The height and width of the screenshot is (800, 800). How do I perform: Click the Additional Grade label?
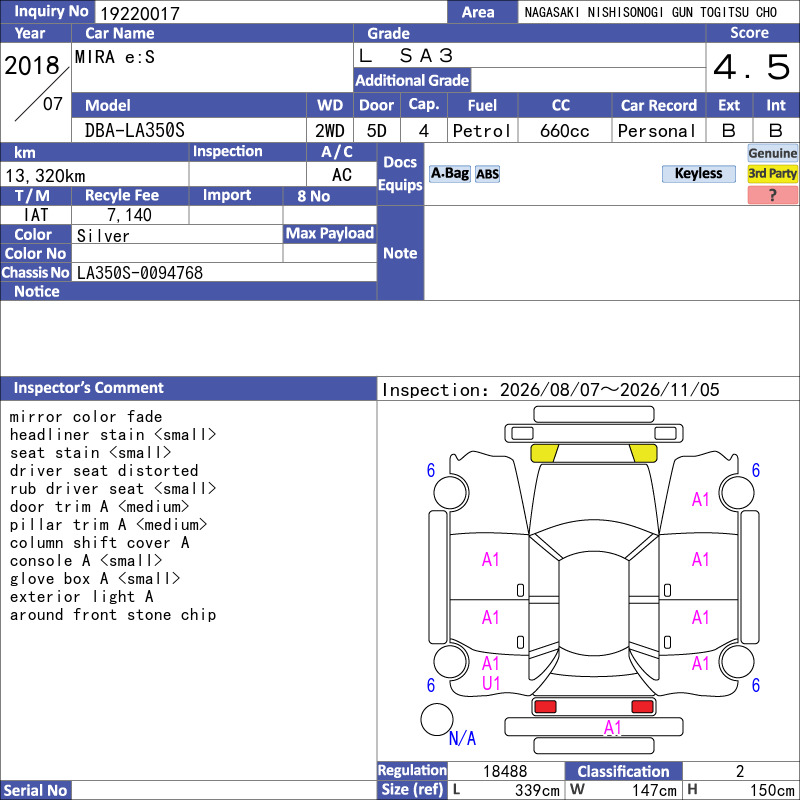(x=412, y=80)
